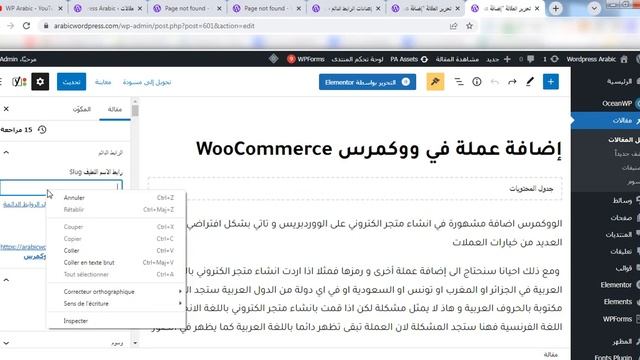This screenshot has width=640, height=360.
Task: Open the document details info icon
Action: 477,82
